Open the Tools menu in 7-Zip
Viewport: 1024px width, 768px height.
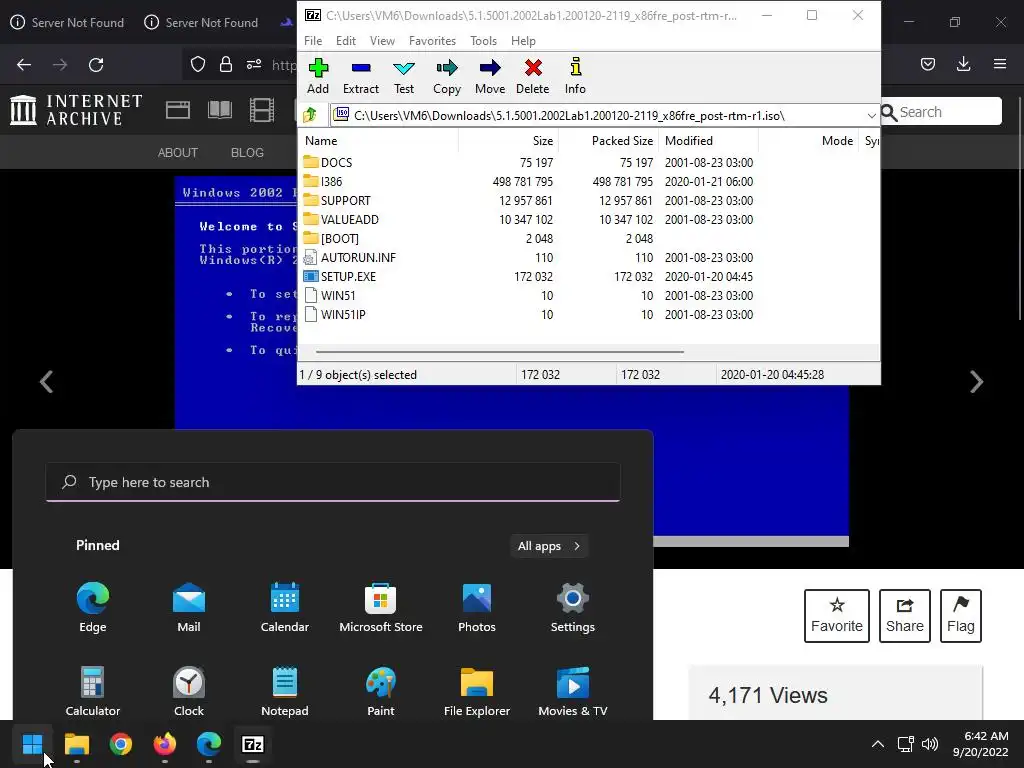(x=483, y=40)
